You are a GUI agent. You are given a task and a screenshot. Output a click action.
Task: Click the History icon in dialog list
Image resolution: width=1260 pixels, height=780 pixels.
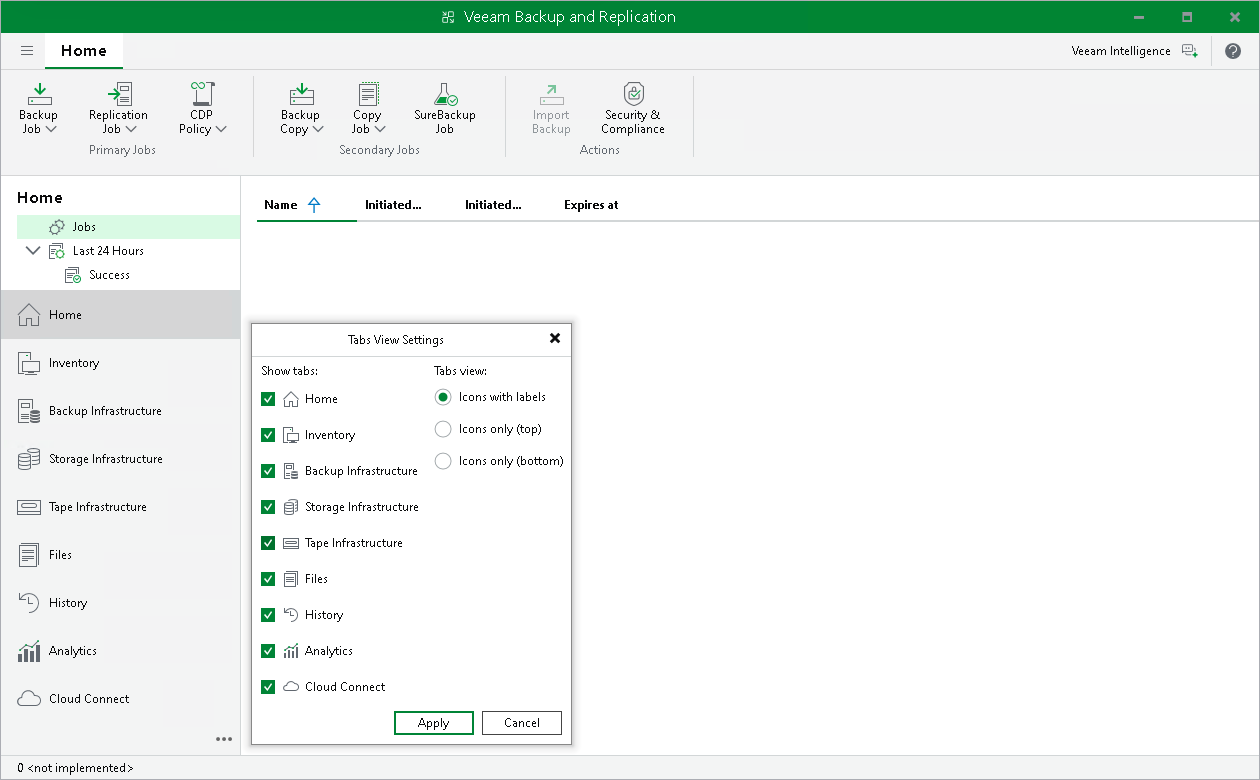tap(291, 615)
